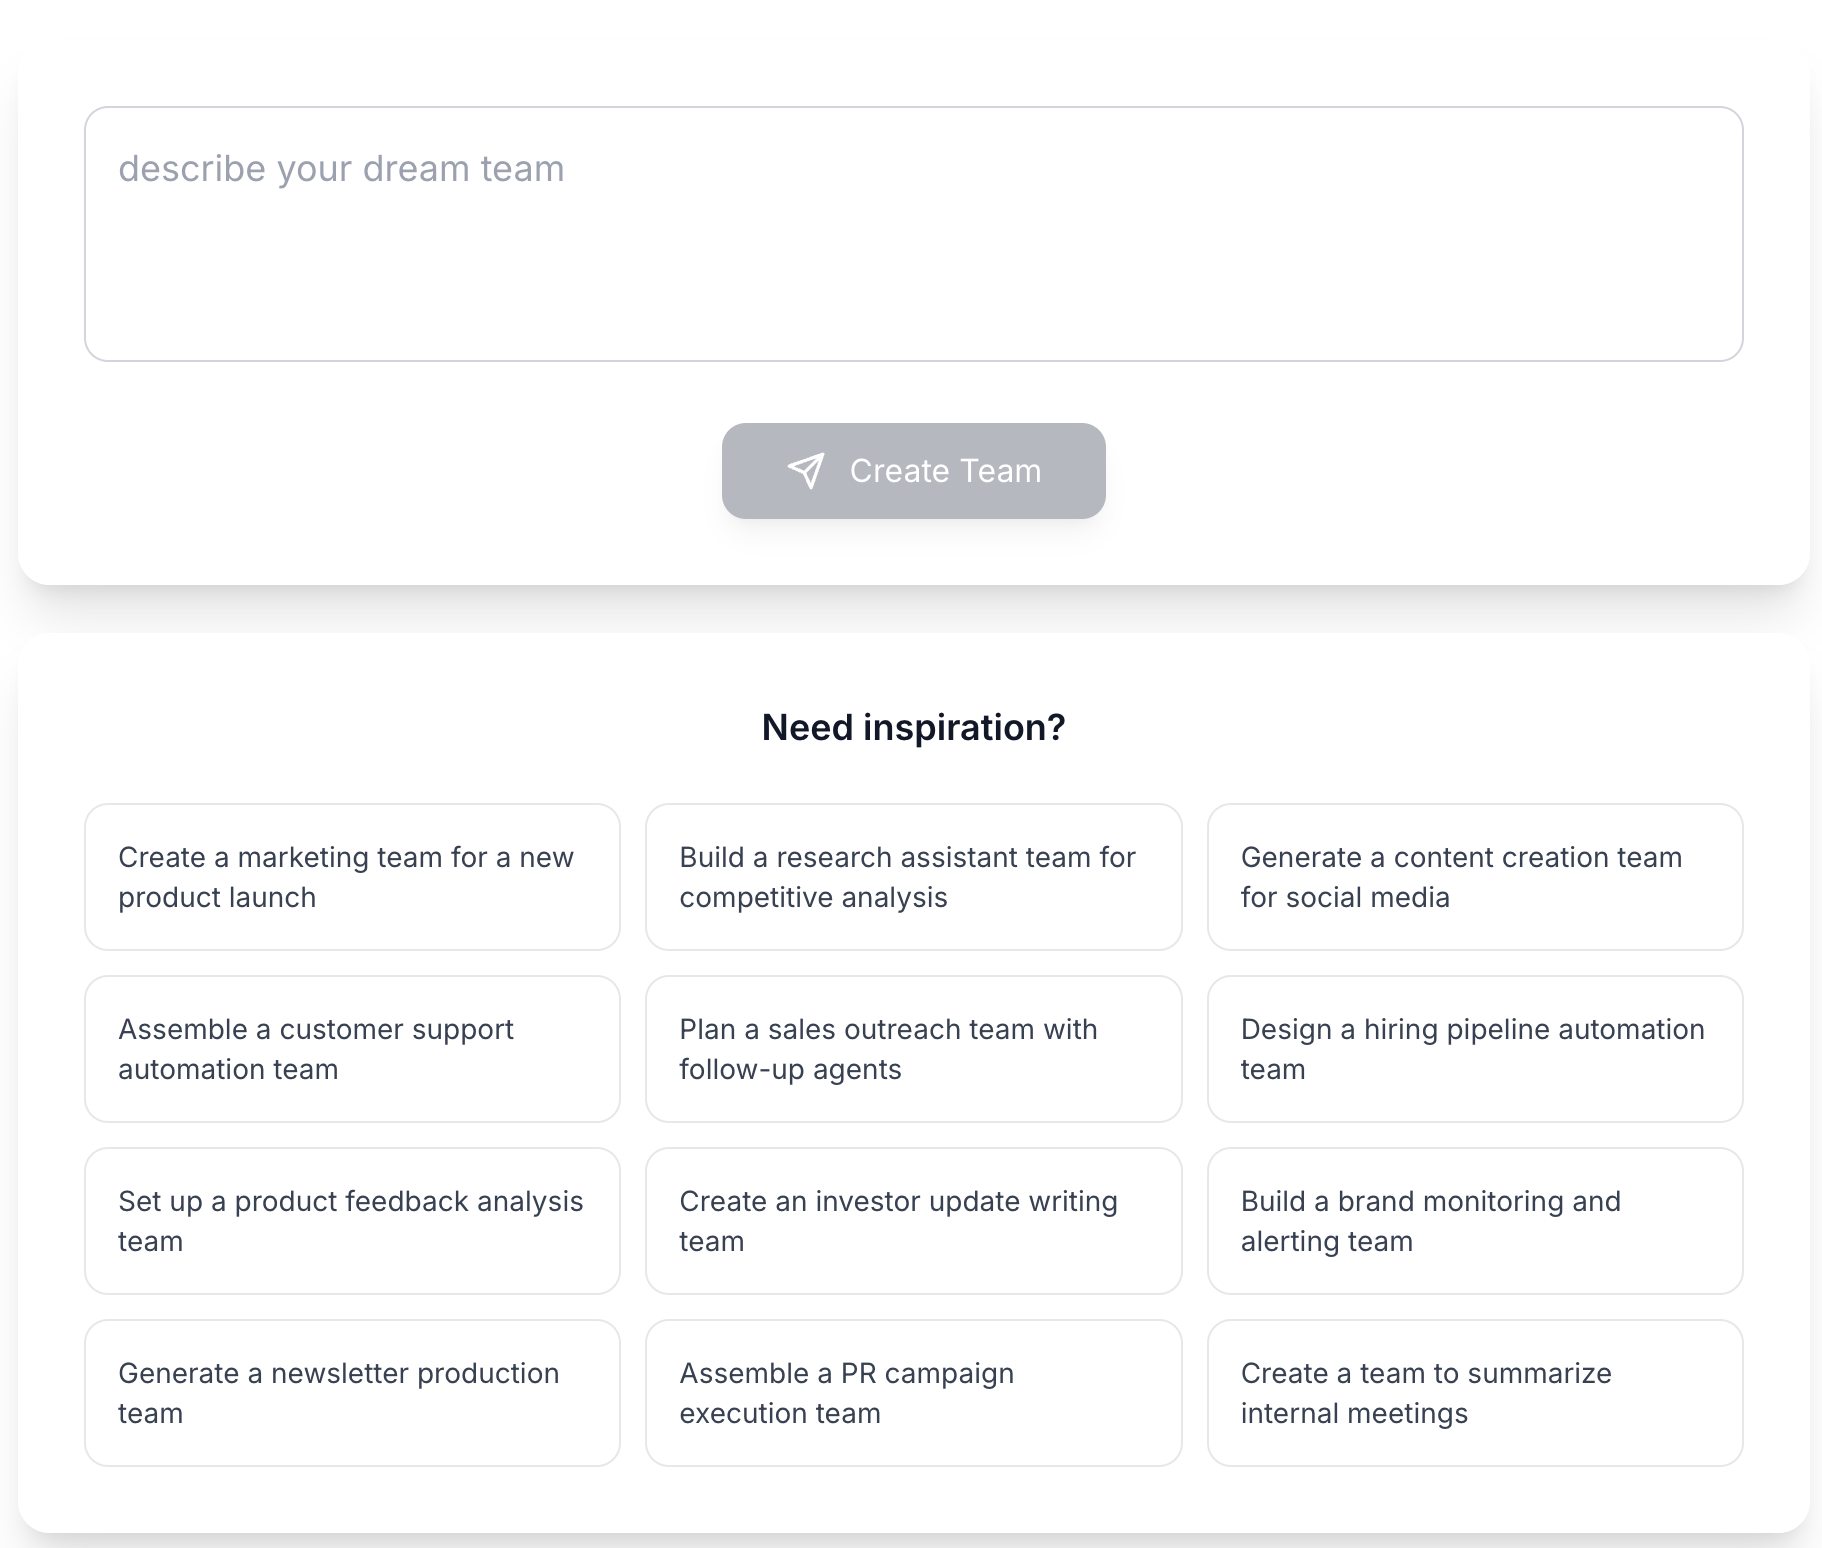Choose the sales outreach team with follow-up agents
Image resolution: width=1822 pixels, height=1548 pixels.
pos(913,1049)
